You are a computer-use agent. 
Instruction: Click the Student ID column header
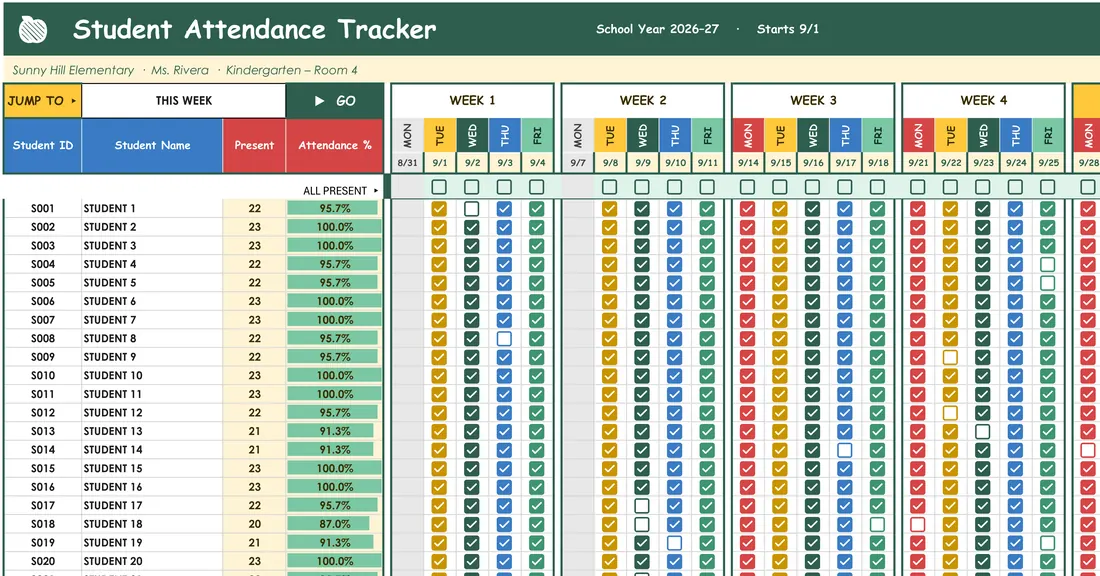point(43,145)
